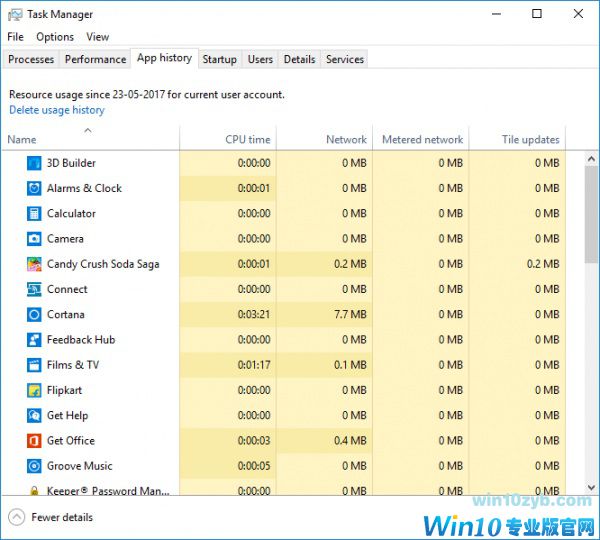Image resolution: width=600 pixels, height=540 pixels.
Task: Sort by Network column header
Action: (x=324, y=139)
